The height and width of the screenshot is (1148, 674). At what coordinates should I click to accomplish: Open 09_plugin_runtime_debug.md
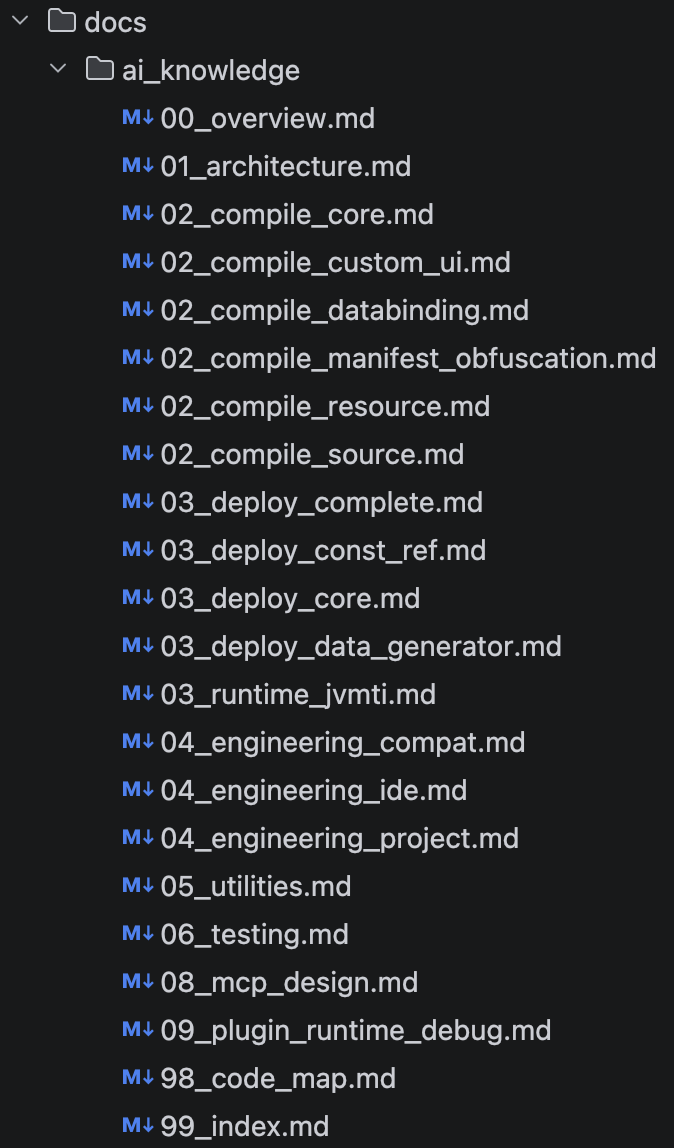pyautogui.click(x=355, y=1030)
